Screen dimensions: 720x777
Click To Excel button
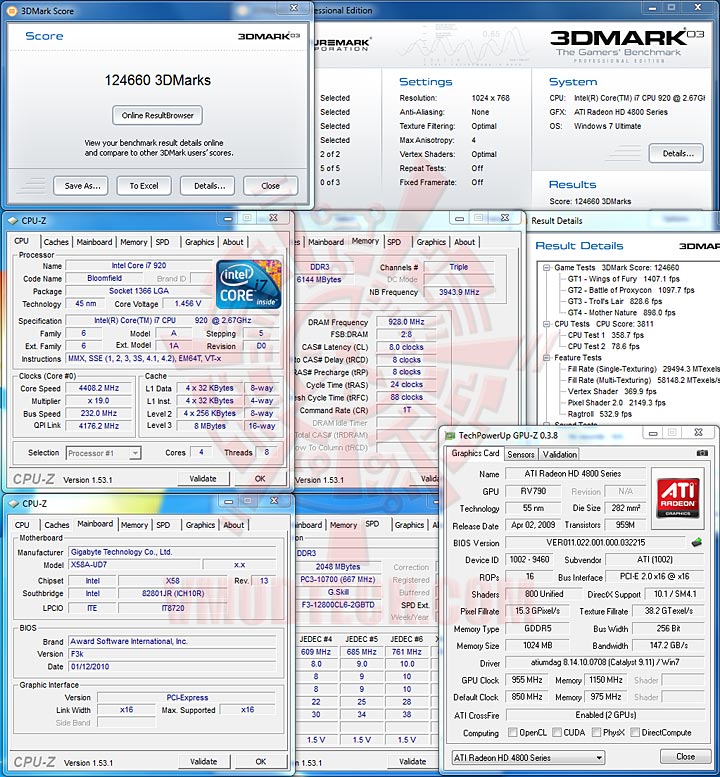(144, 186)
